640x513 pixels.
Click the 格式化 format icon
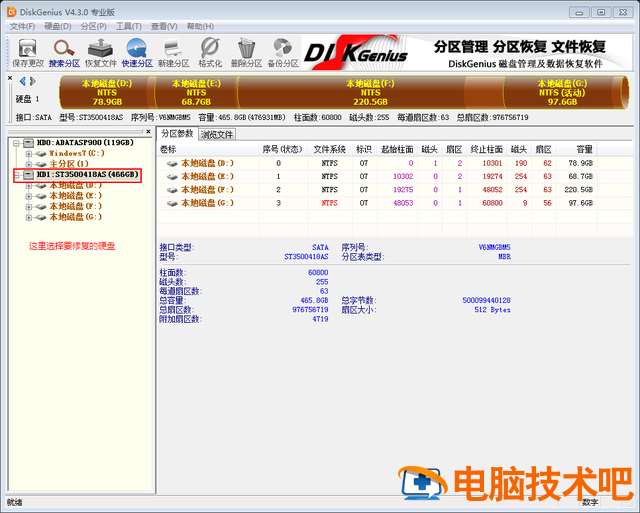click(210, 53)
